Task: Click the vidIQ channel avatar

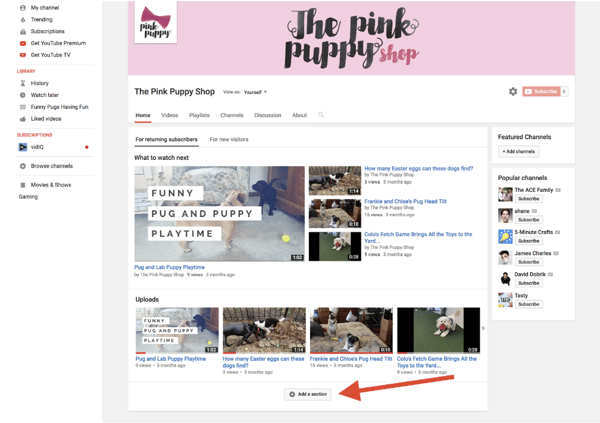Action: [x=23, y=147]
